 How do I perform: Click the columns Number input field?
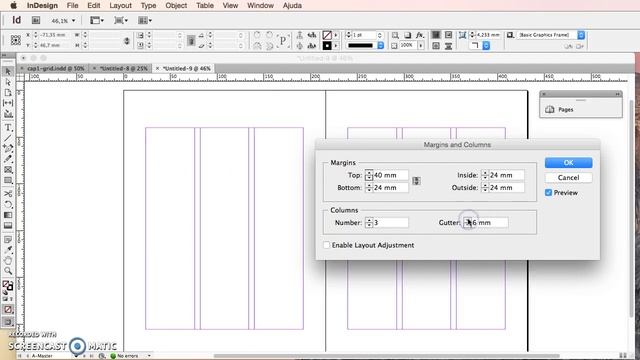(x=391, y=222)
